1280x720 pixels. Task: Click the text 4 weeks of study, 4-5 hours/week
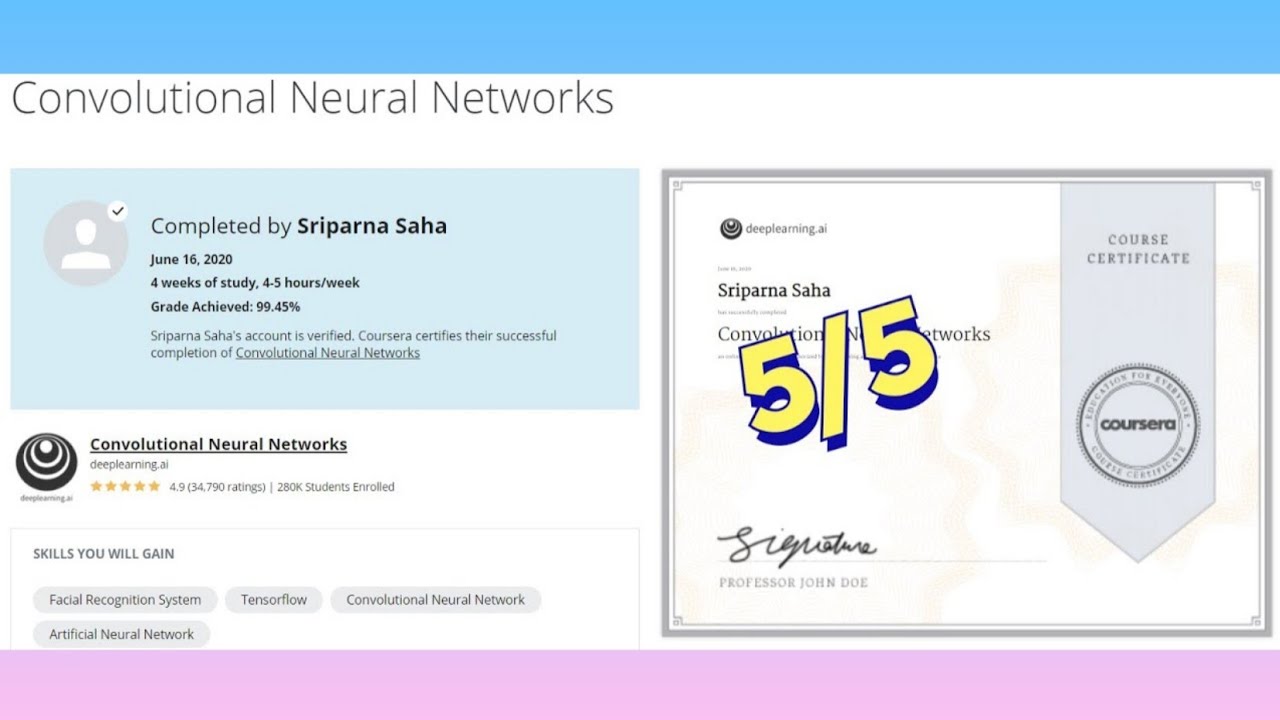coord(255,283)
